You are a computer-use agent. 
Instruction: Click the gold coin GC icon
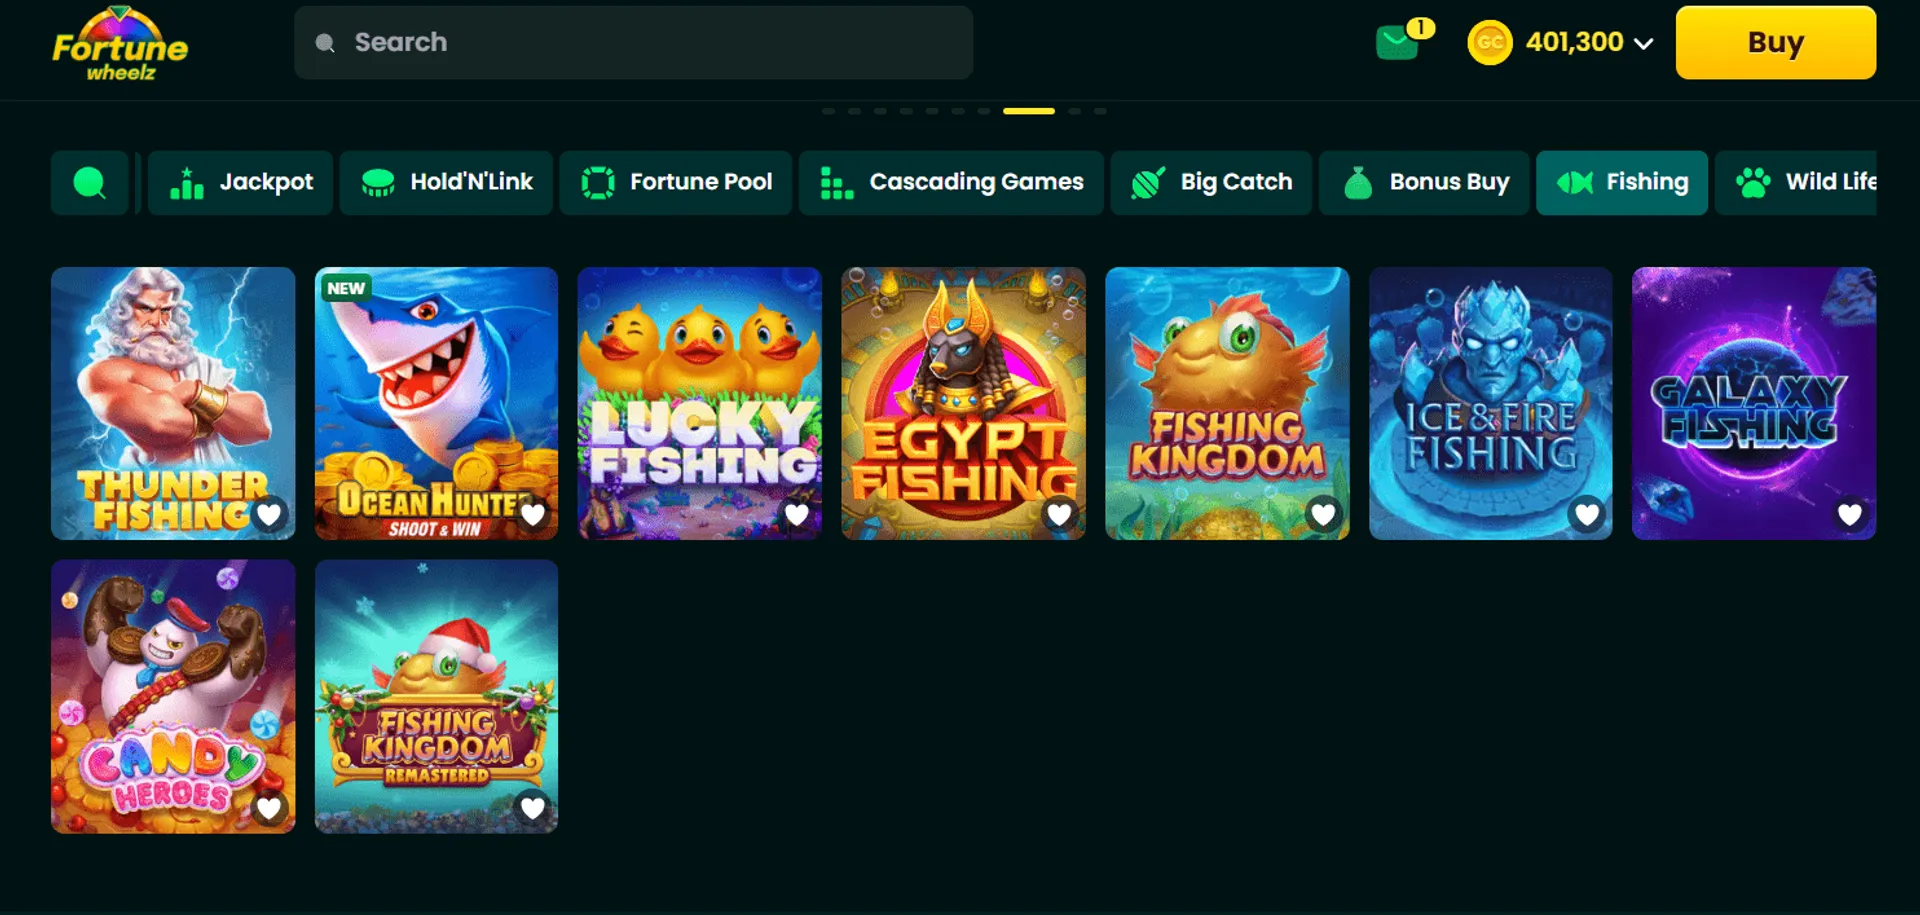coord(1490,43)
